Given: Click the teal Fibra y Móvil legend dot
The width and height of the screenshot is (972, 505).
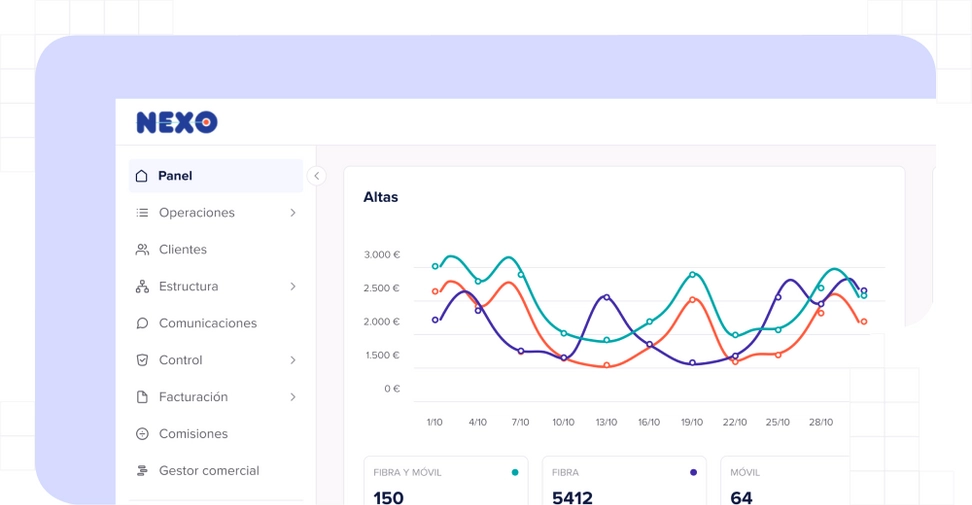Looking at the screenshot, I should (515, 472).
